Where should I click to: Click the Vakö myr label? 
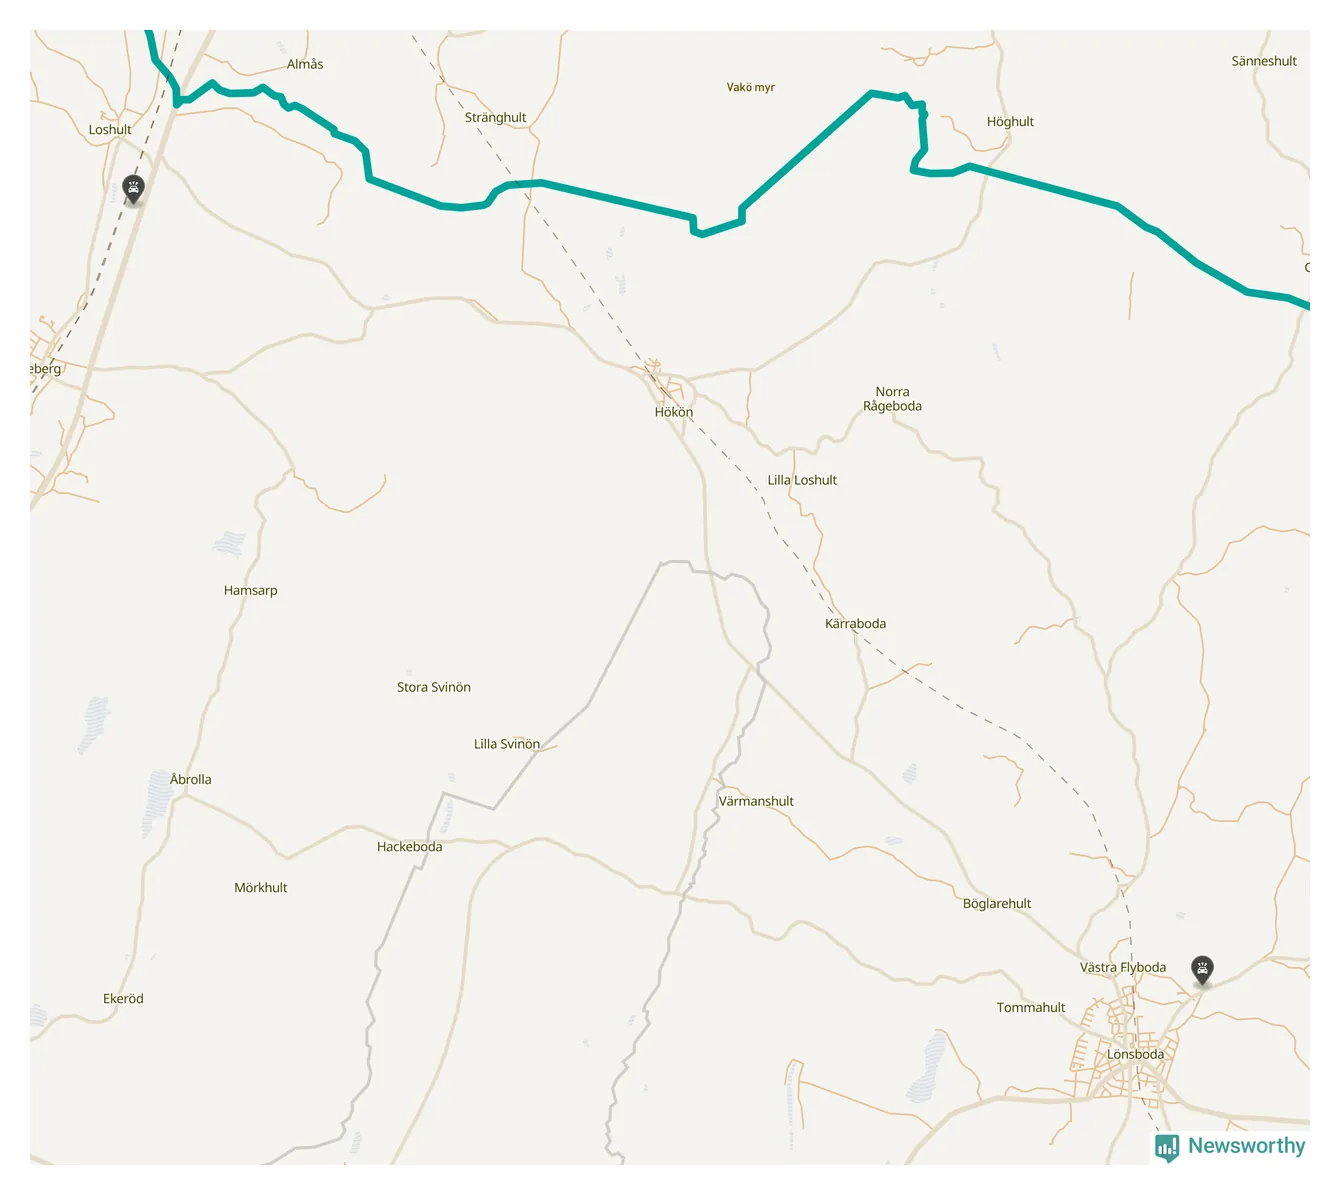tap(751, 87)
